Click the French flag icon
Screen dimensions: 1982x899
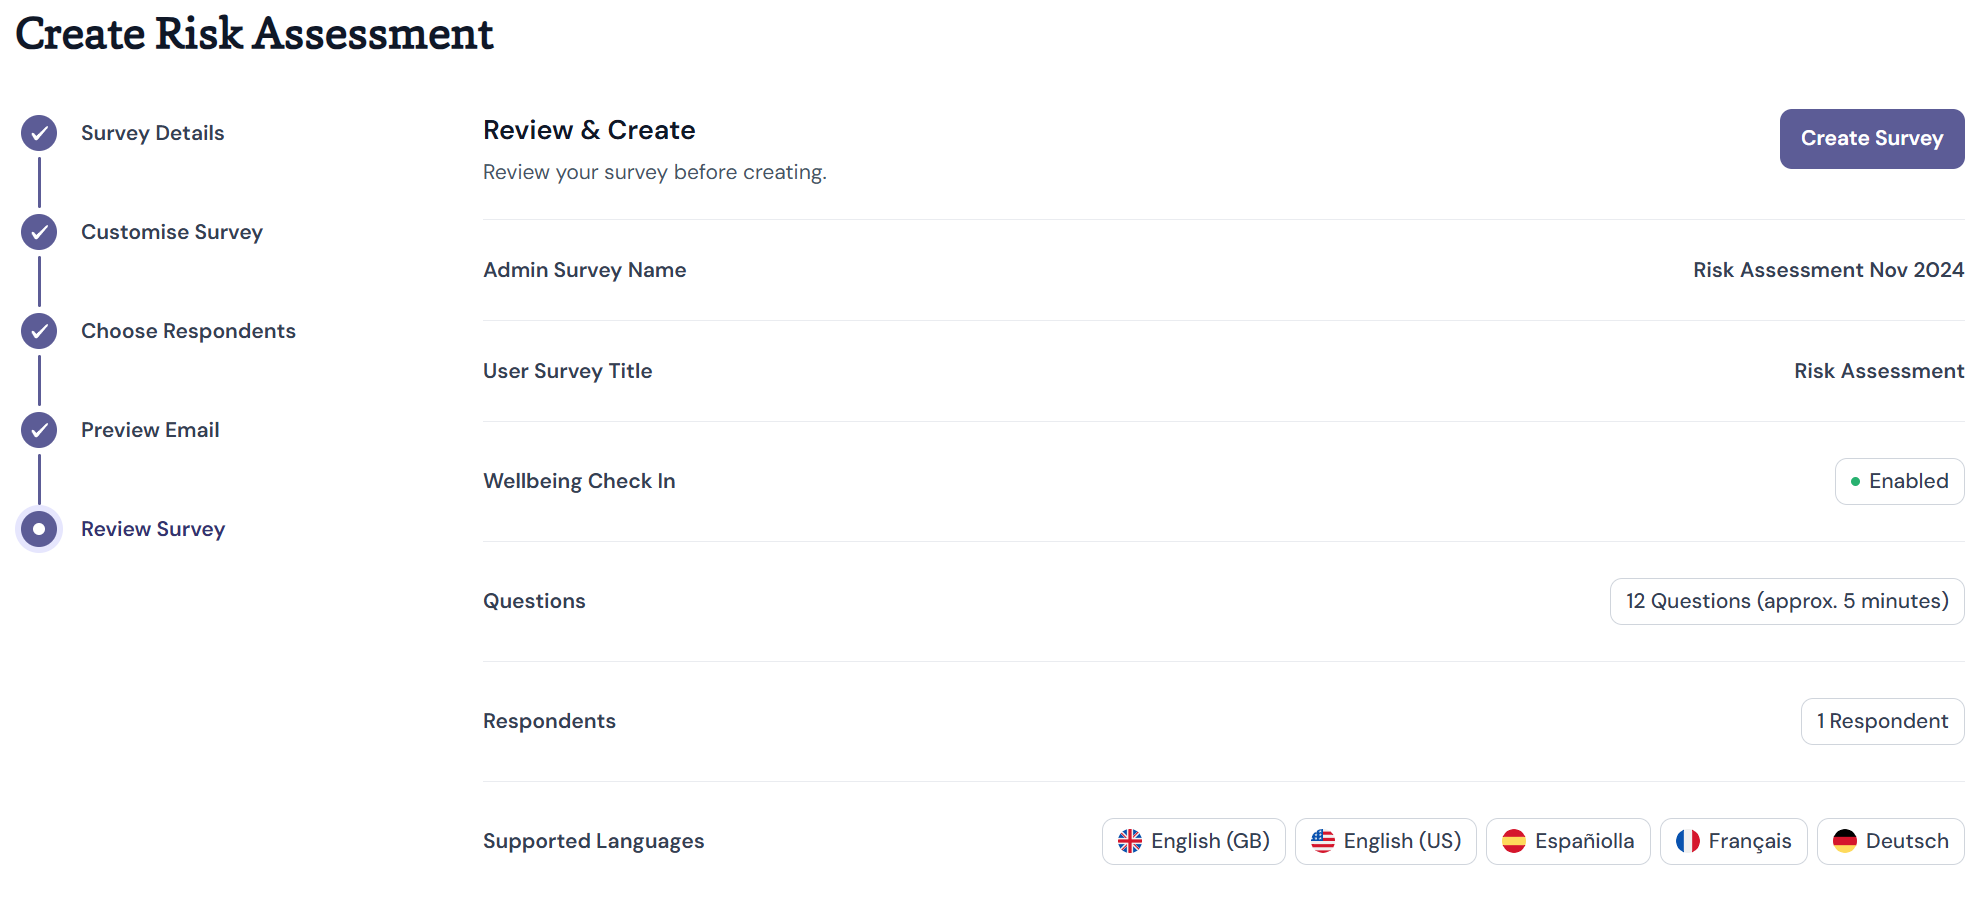click(x=1688, y=841)
